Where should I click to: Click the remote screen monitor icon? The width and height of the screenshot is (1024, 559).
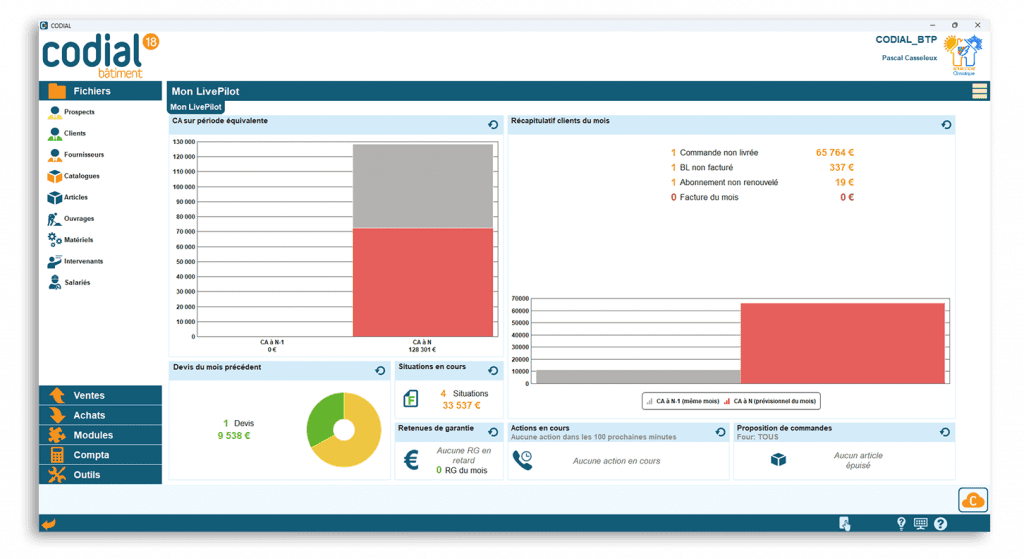tap(921, 524)
